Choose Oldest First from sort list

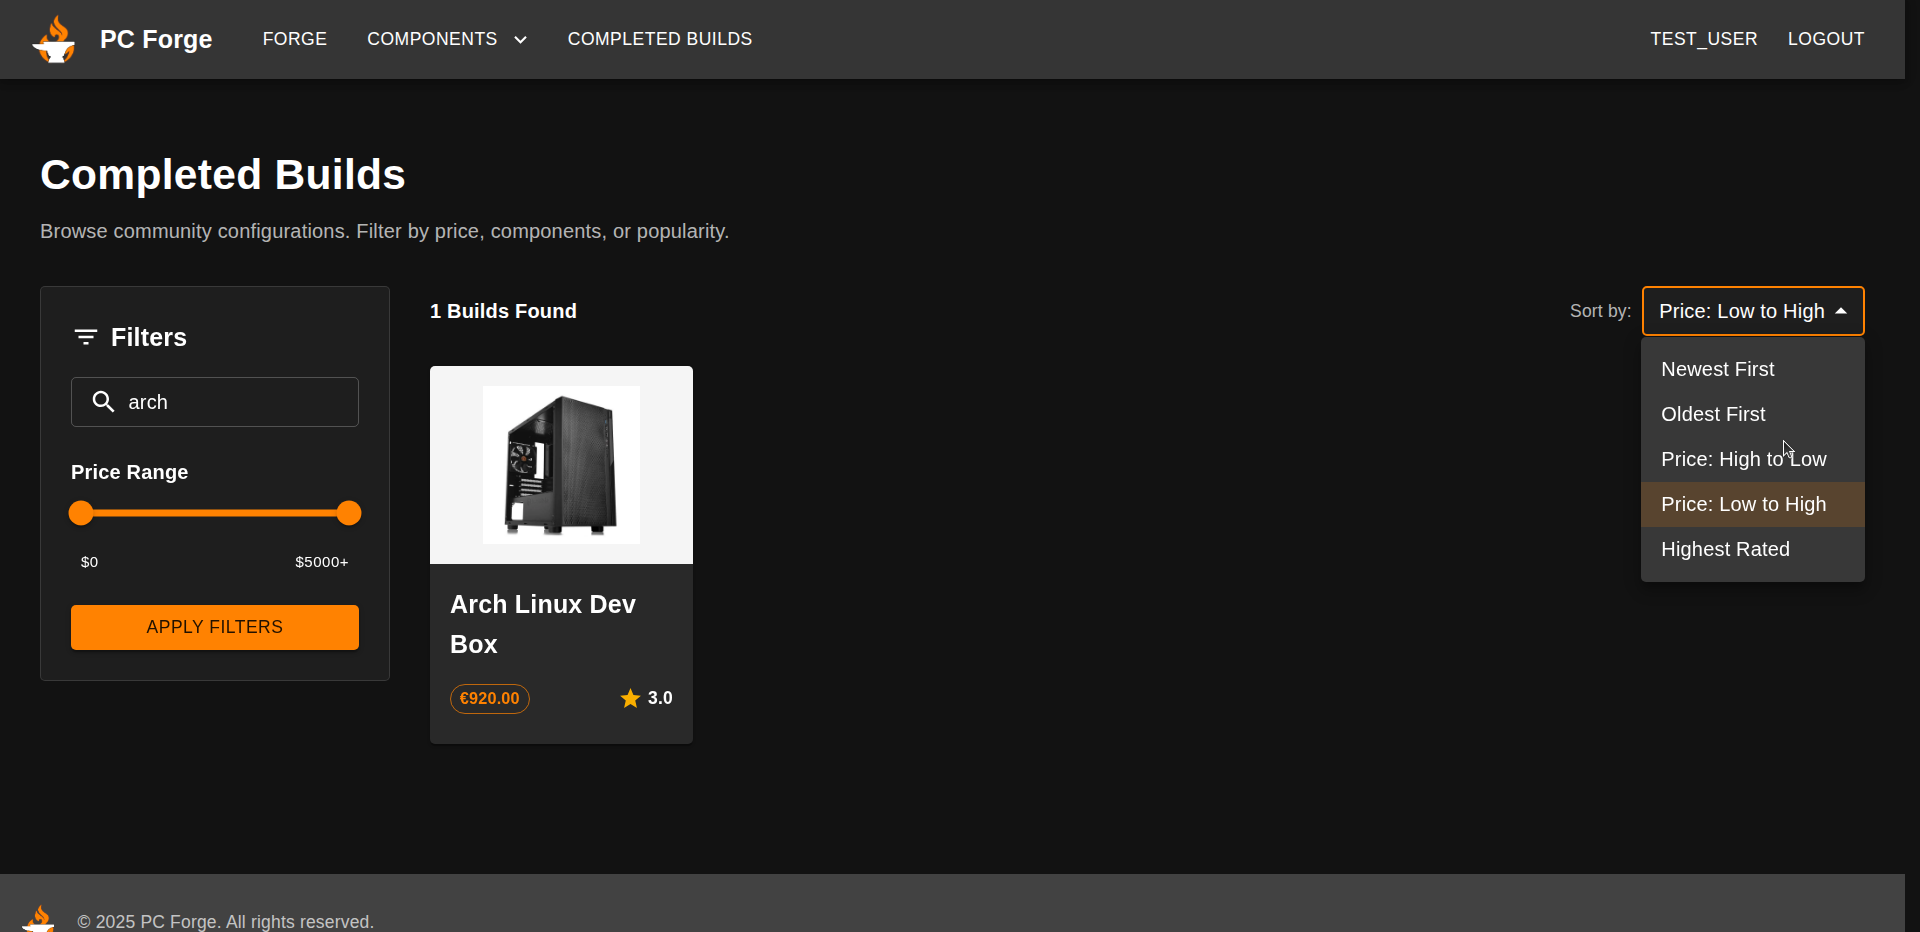(1713, 414)
